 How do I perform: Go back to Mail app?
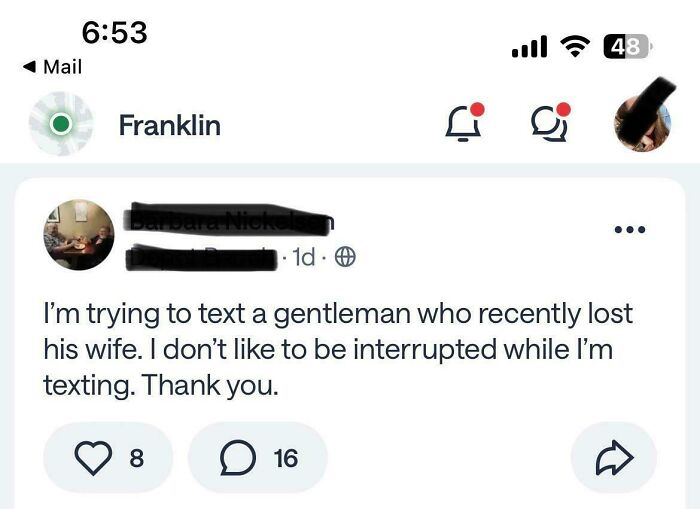pos(52,67)
